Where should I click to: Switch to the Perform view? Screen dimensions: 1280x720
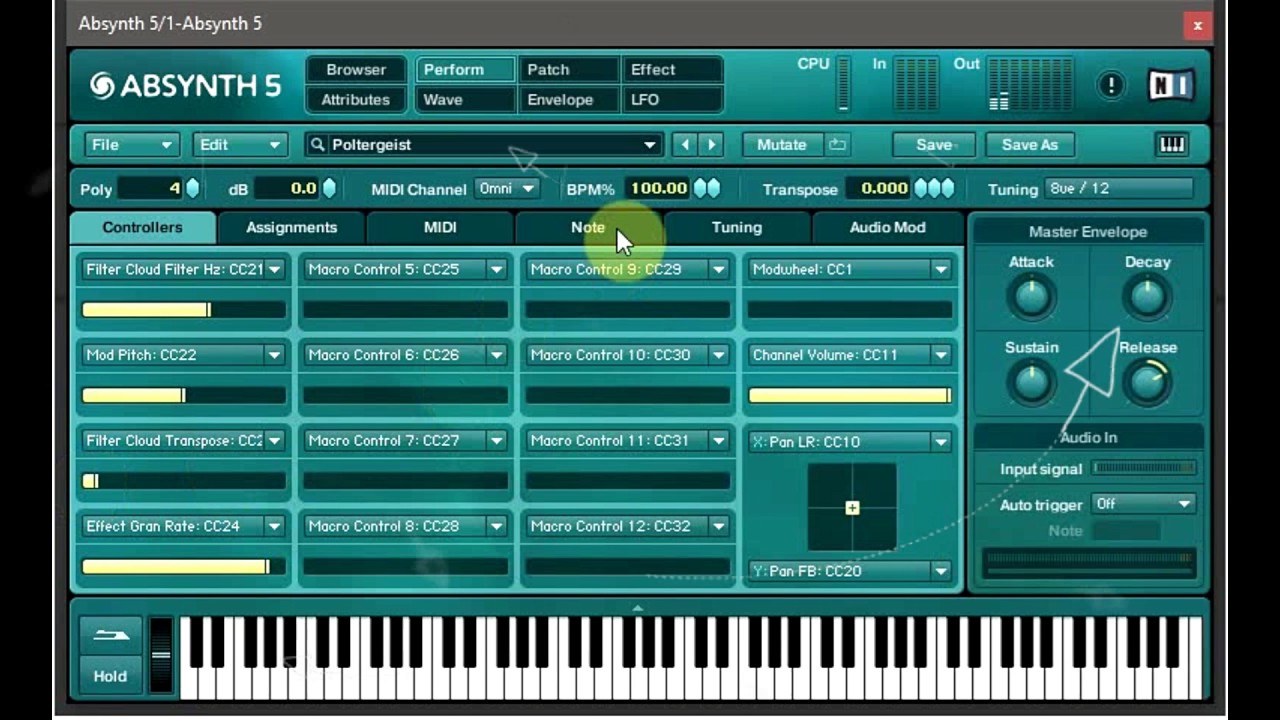tap(465, 70)
